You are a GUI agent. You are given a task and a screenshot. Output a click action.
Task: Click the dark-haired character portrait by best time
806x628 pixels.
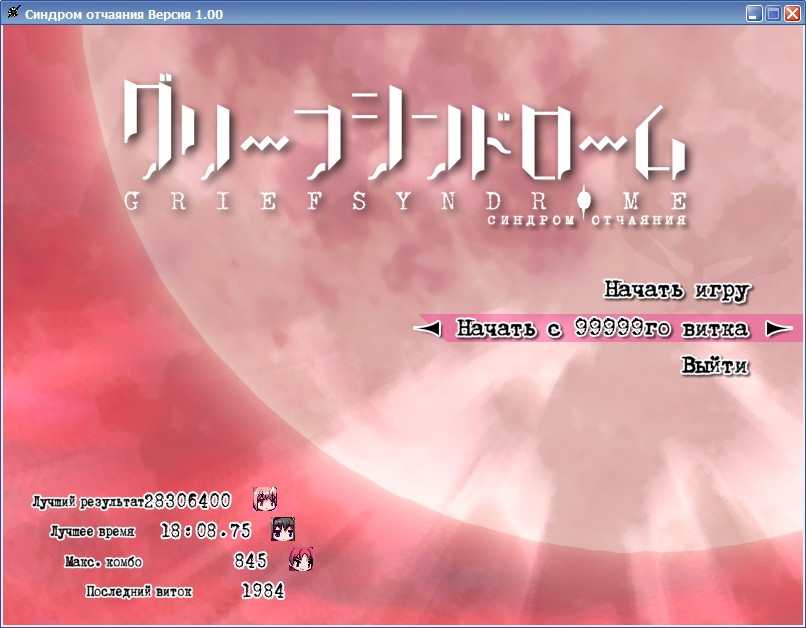283,529
